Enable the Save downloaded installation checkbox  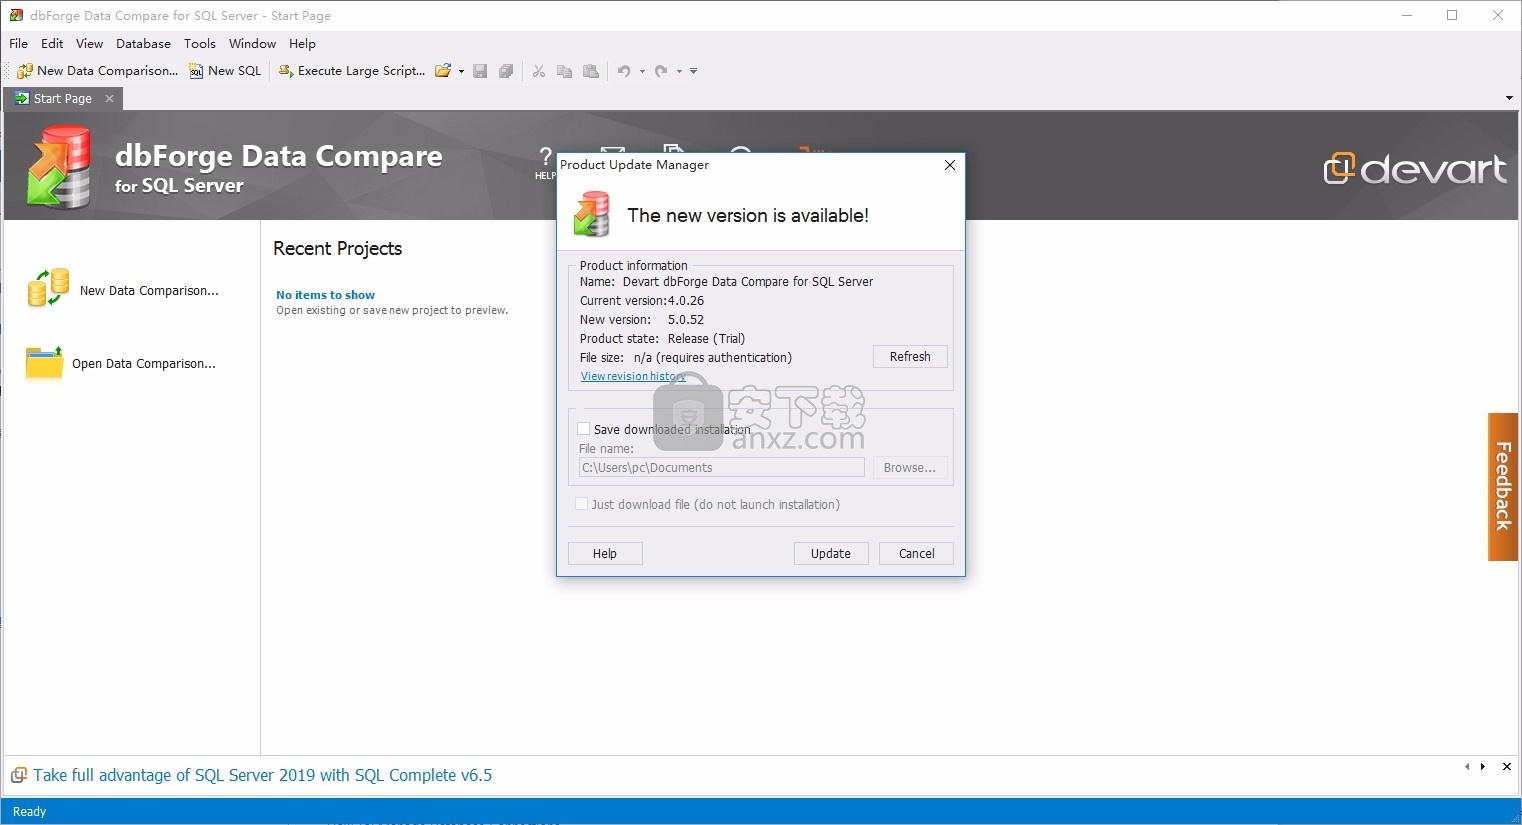click(x=584, y=429)
